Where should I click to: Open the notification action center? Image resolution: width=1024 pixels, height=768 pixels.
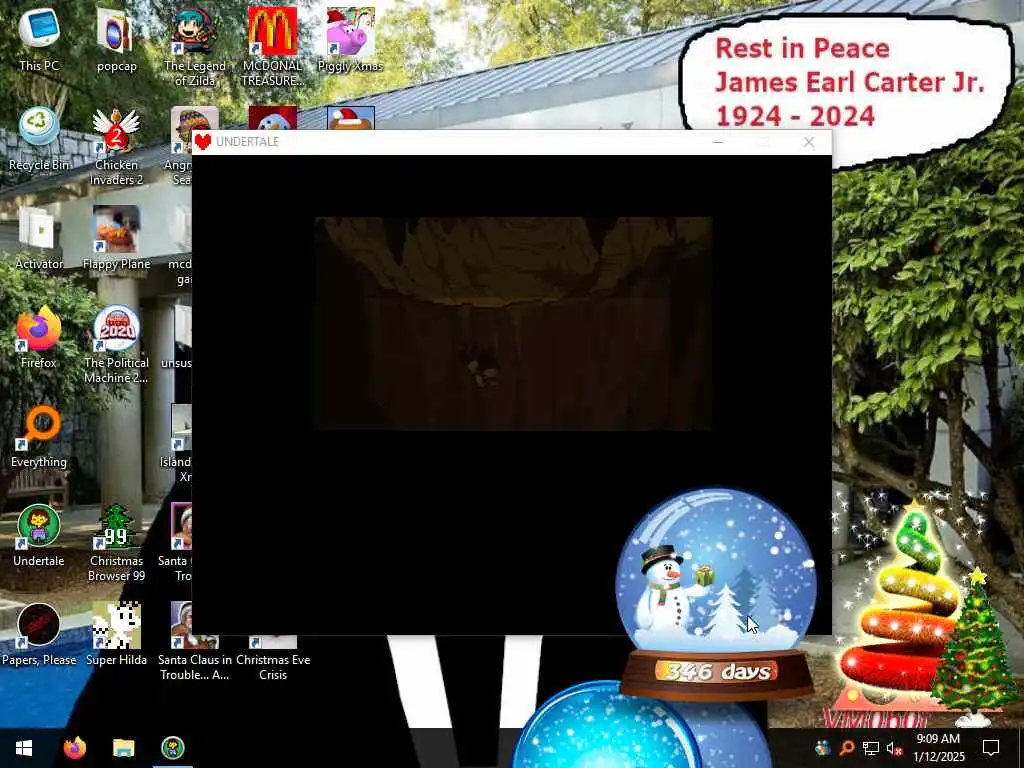pos(991,748)
